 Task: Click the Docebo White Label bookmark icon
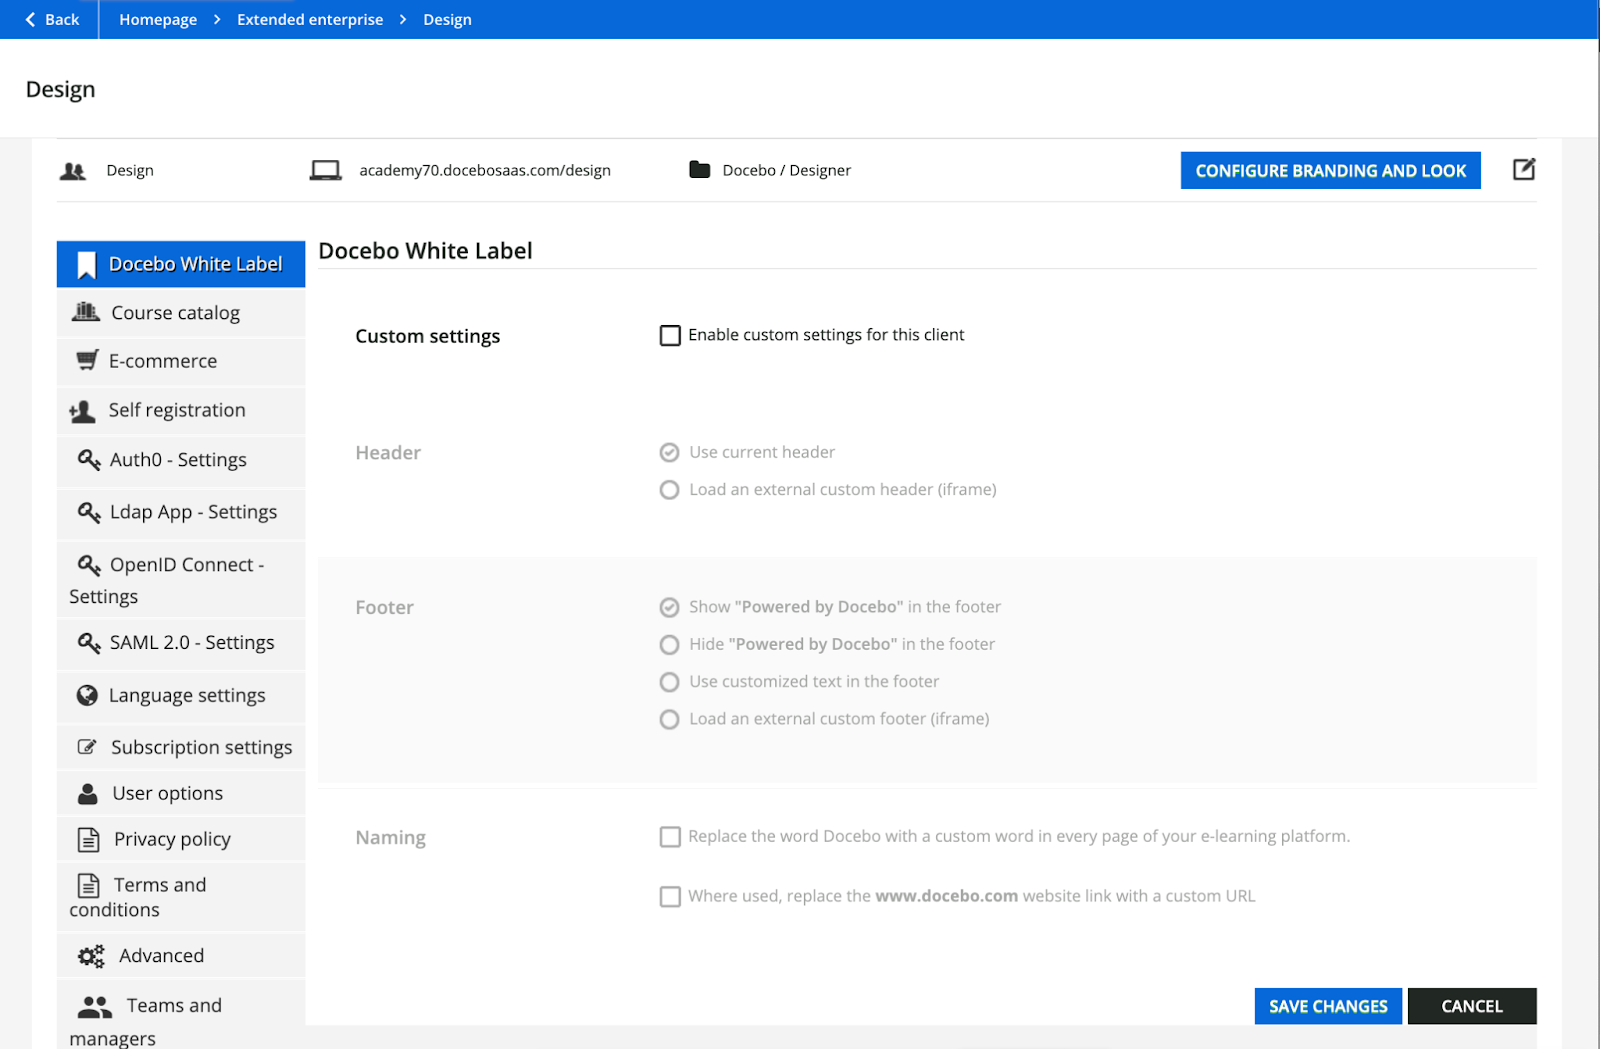pos(87,265)
